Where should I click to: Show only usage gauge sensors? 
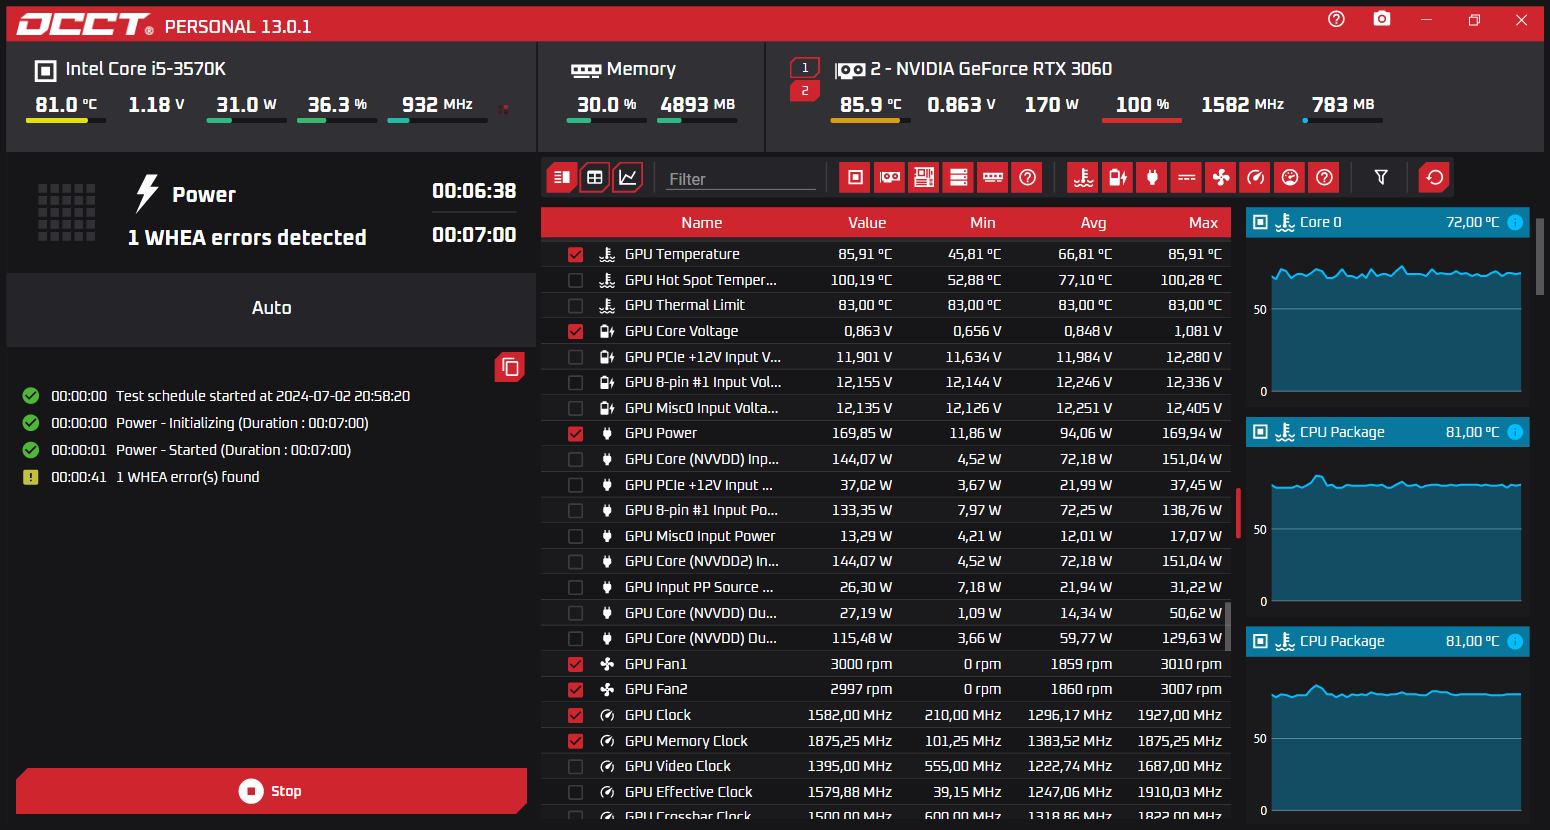point(1290,178)
